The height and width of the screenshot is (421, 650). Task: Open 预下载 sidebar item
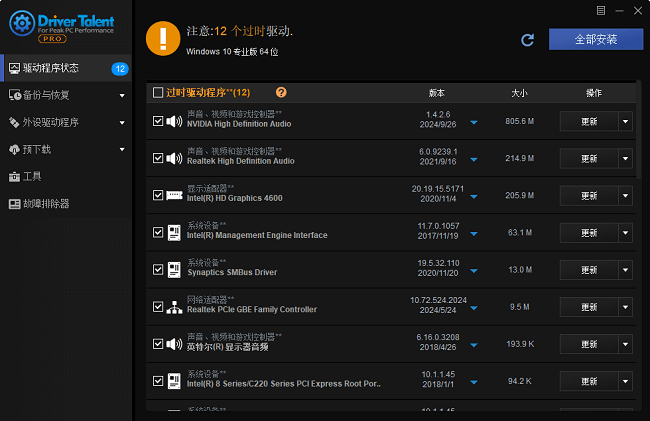coord(66,149)
